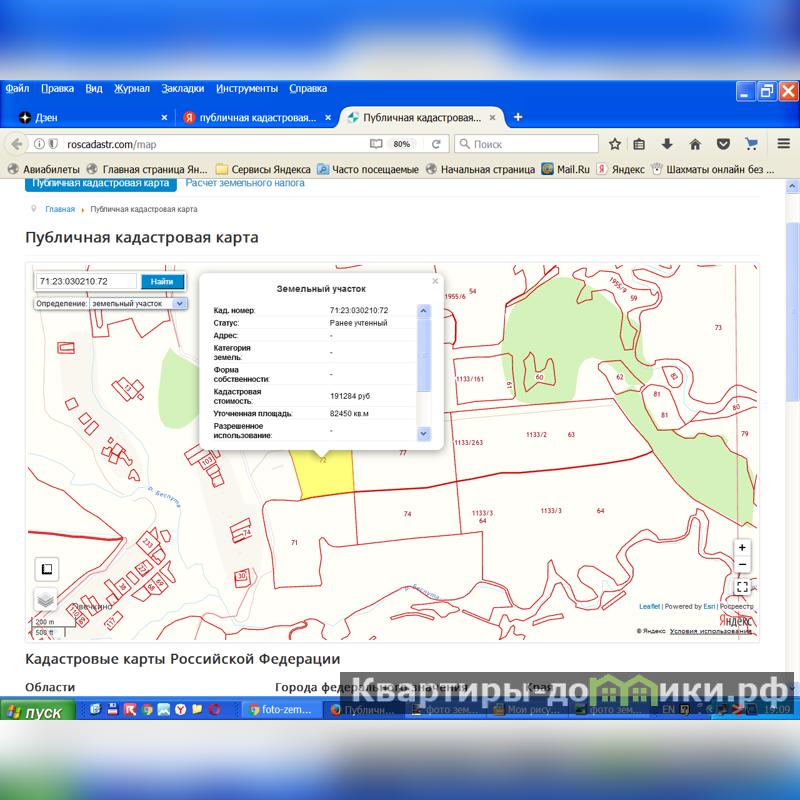This screenshot has width=800, height=800.
Task: Open the Расчет земельного налога link
Action: [x=245, y=183]
